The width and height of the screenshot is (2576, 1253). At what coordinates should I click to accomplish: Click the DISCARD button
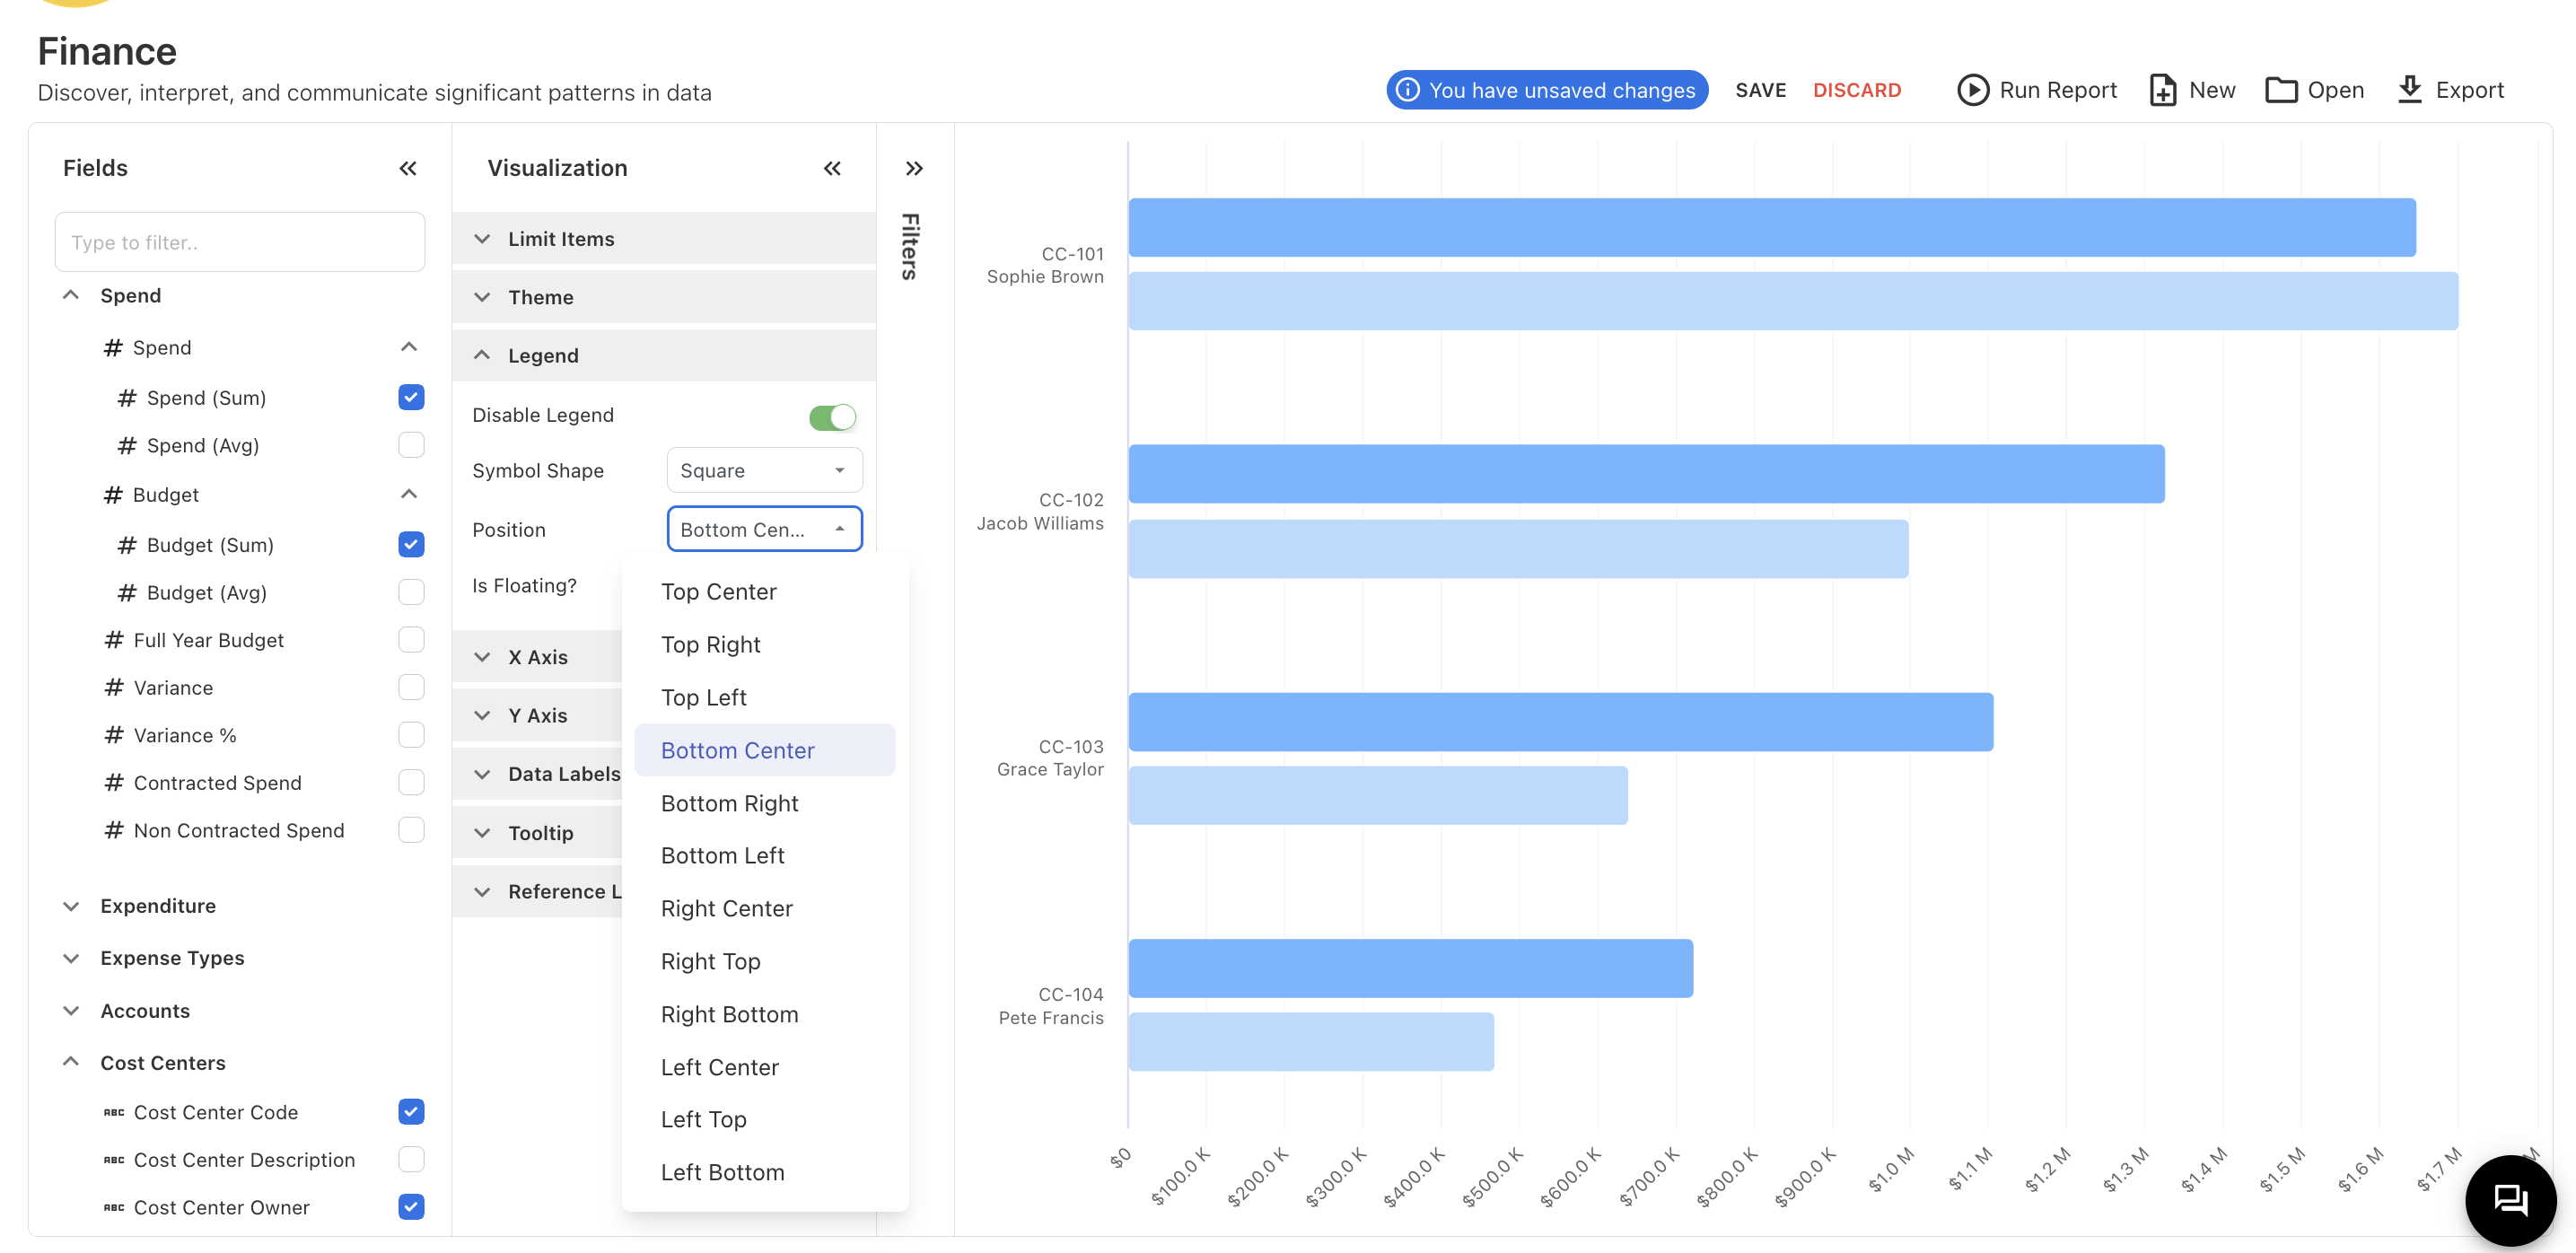tap(1857, 90)
